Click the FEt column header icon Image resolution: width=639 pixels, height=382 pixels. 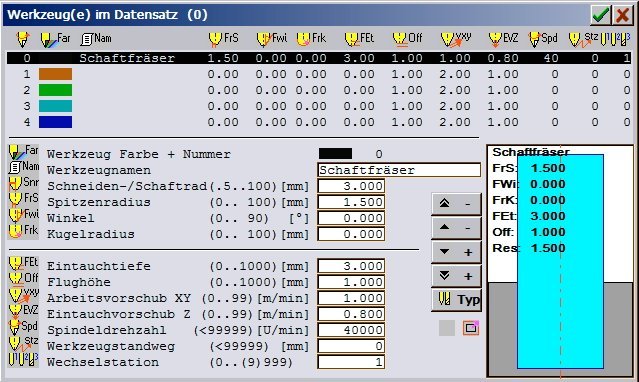359,39
